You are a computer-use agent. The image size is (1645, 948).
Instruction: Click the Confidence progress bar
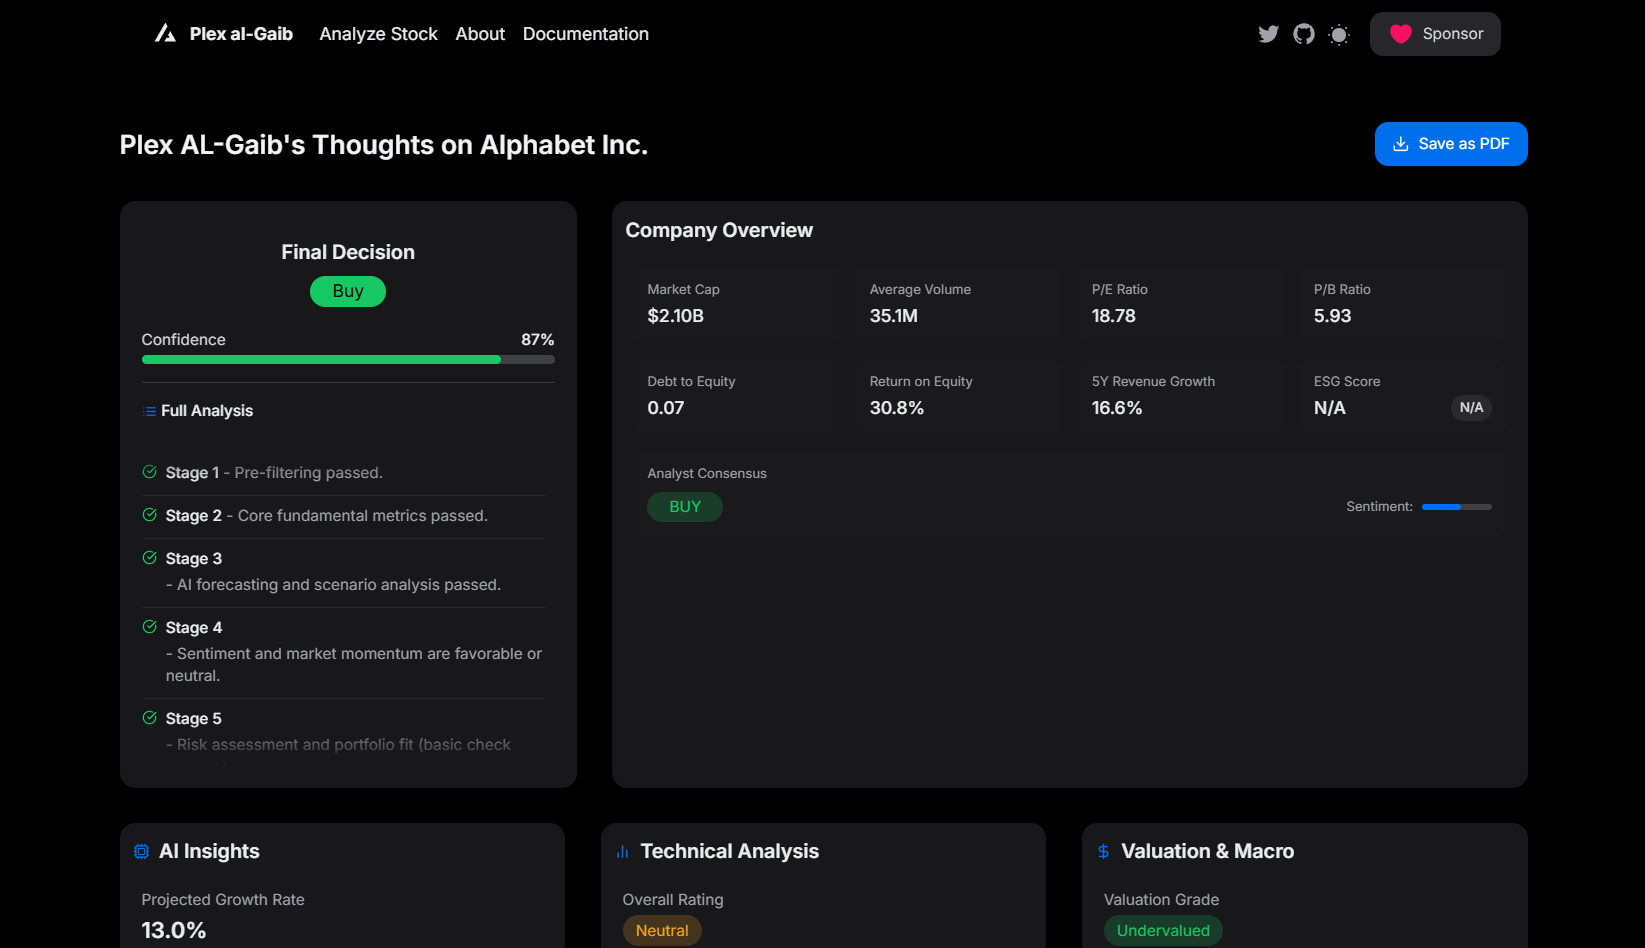[x=348, y=360]
